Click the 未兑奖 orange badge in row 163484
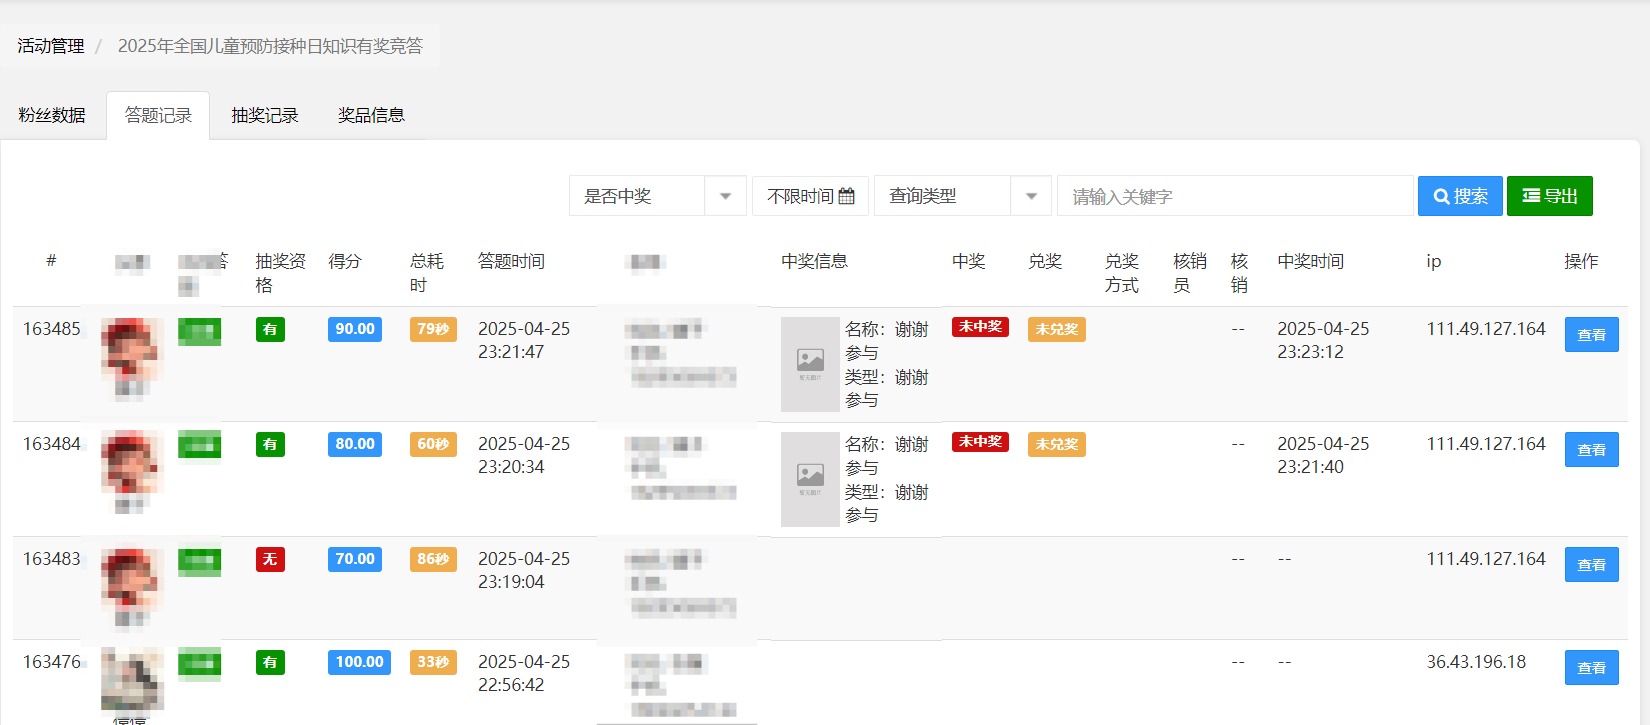 pyautogui.click(x=1056, y=444)
